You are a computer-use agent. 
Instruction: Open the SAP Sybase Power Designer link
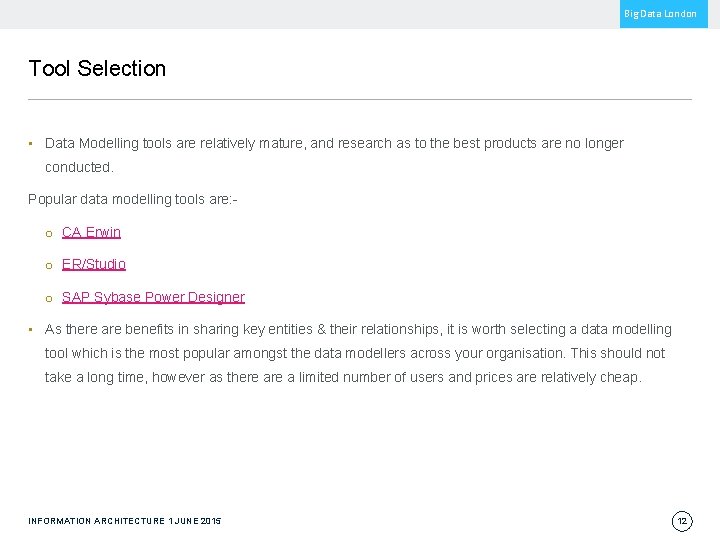tap(153, 297)
